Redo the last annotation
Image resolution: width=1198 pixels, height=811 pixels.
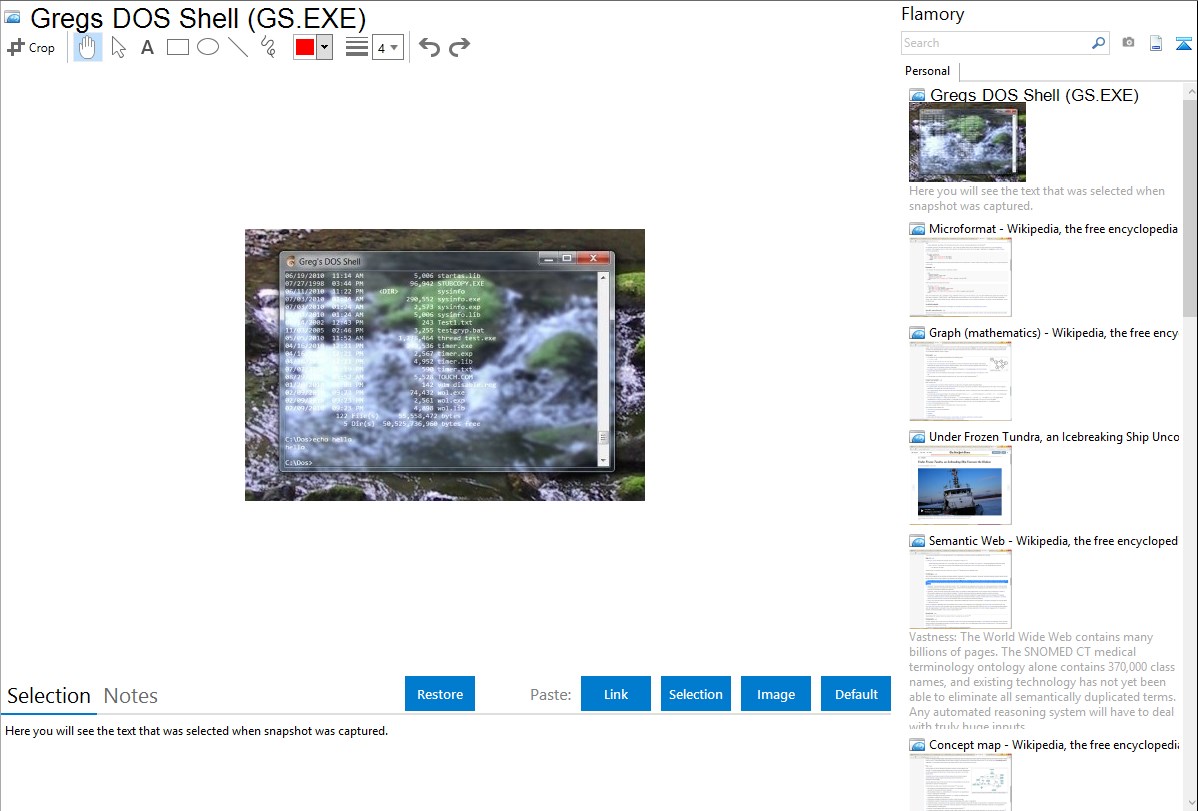(x=459, y=47)
